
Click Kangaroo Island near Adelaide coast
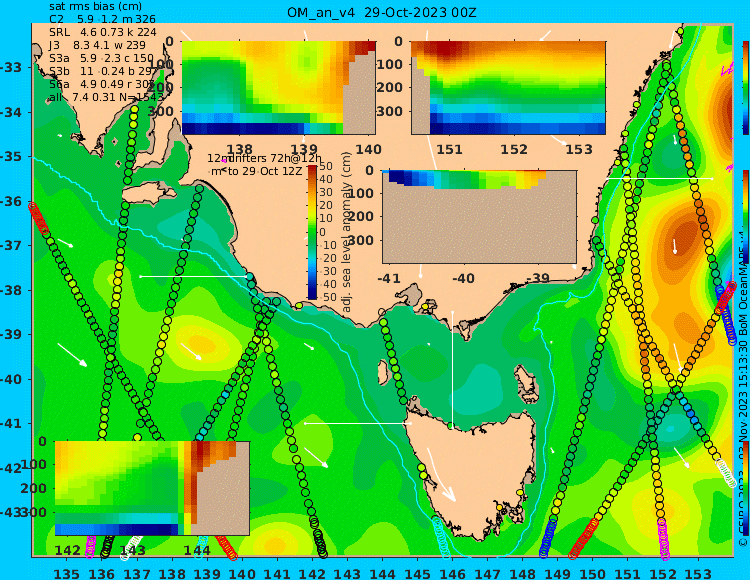tap(150, 194)
